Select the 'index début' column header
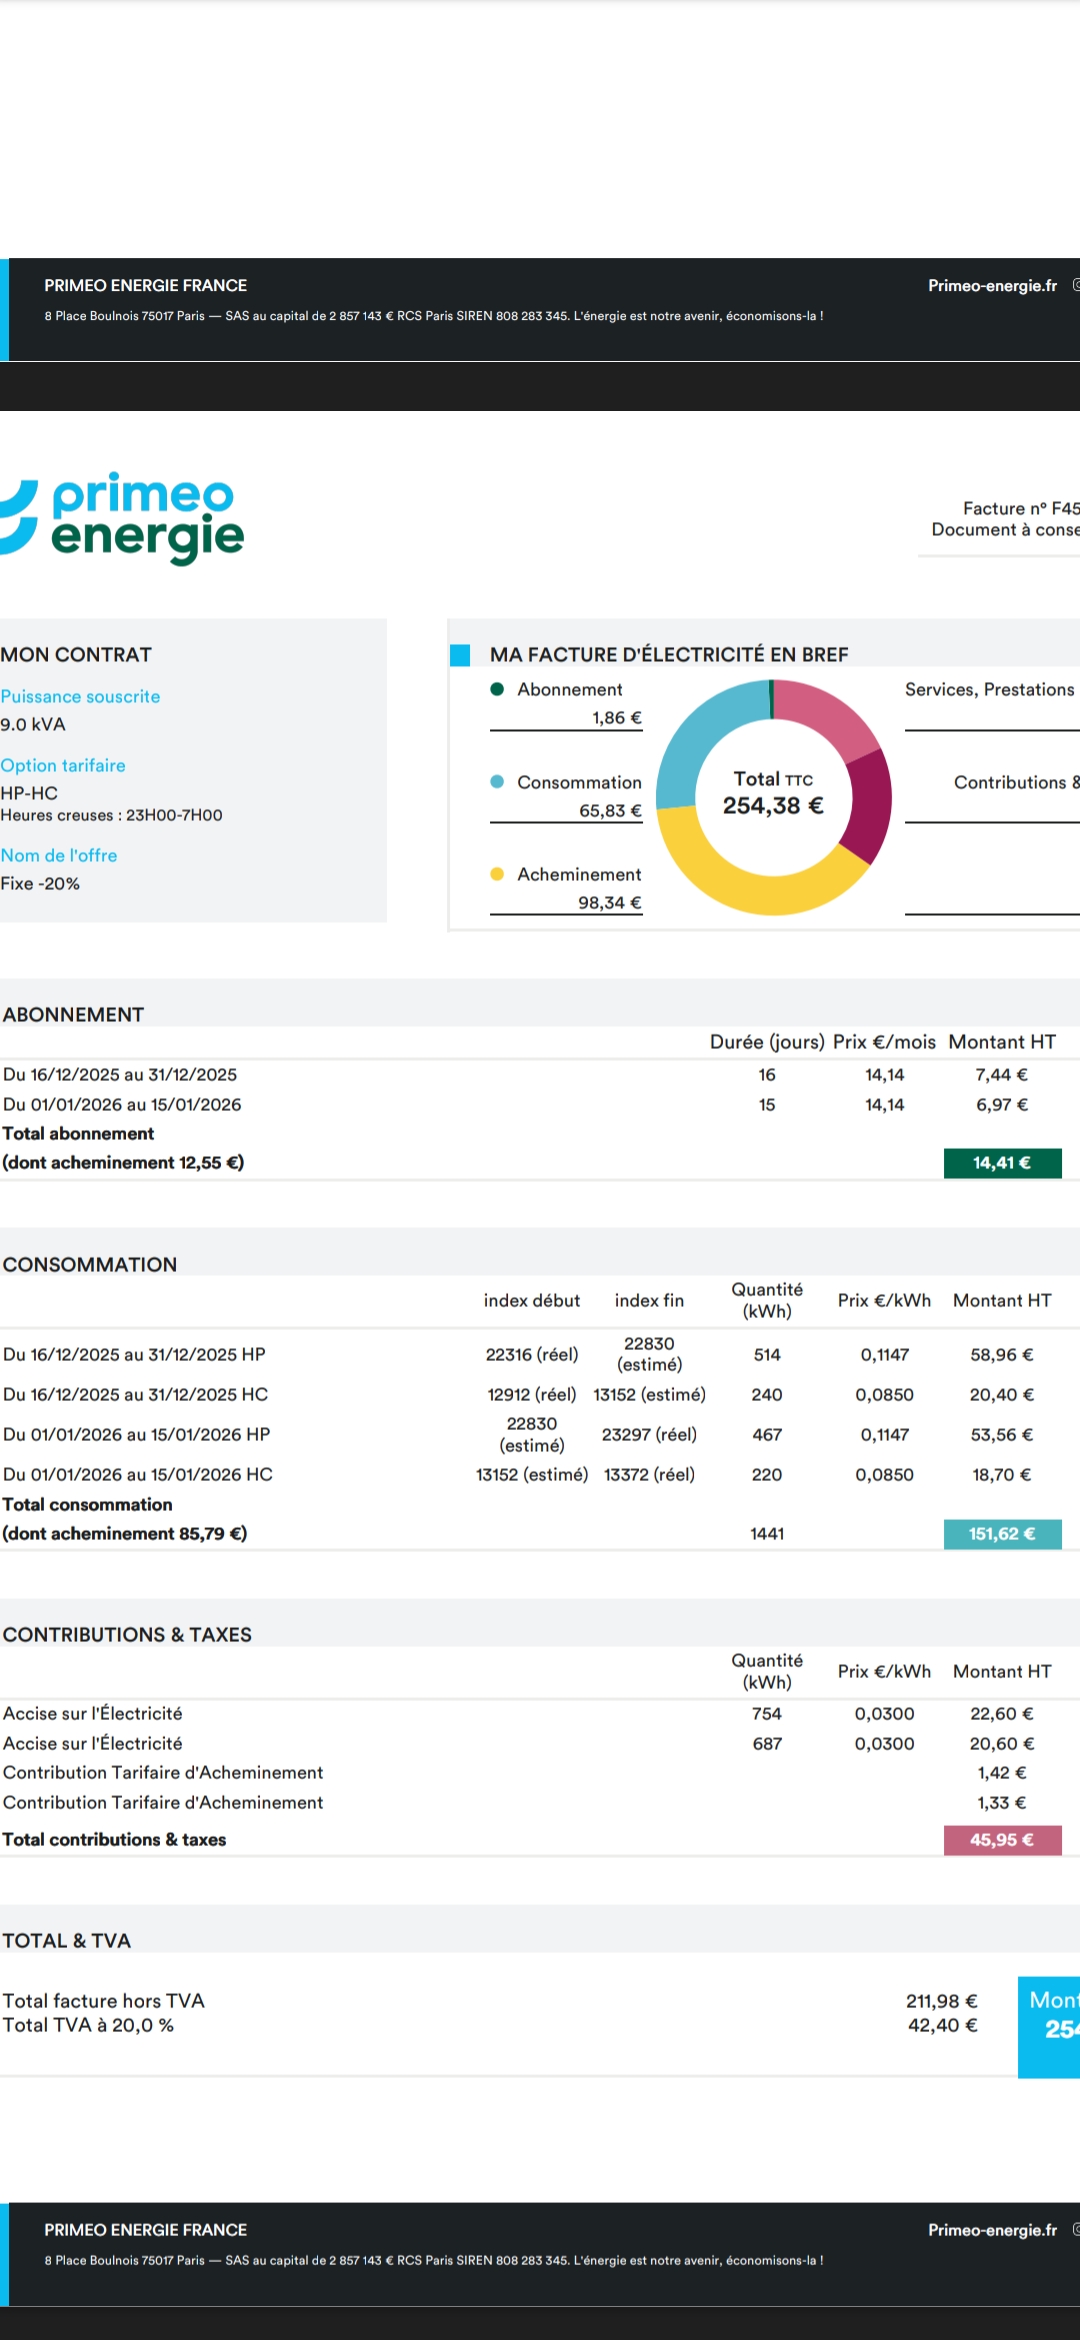The width and height of the screenshot is (1080, 2340). (x=532, y=1301)
